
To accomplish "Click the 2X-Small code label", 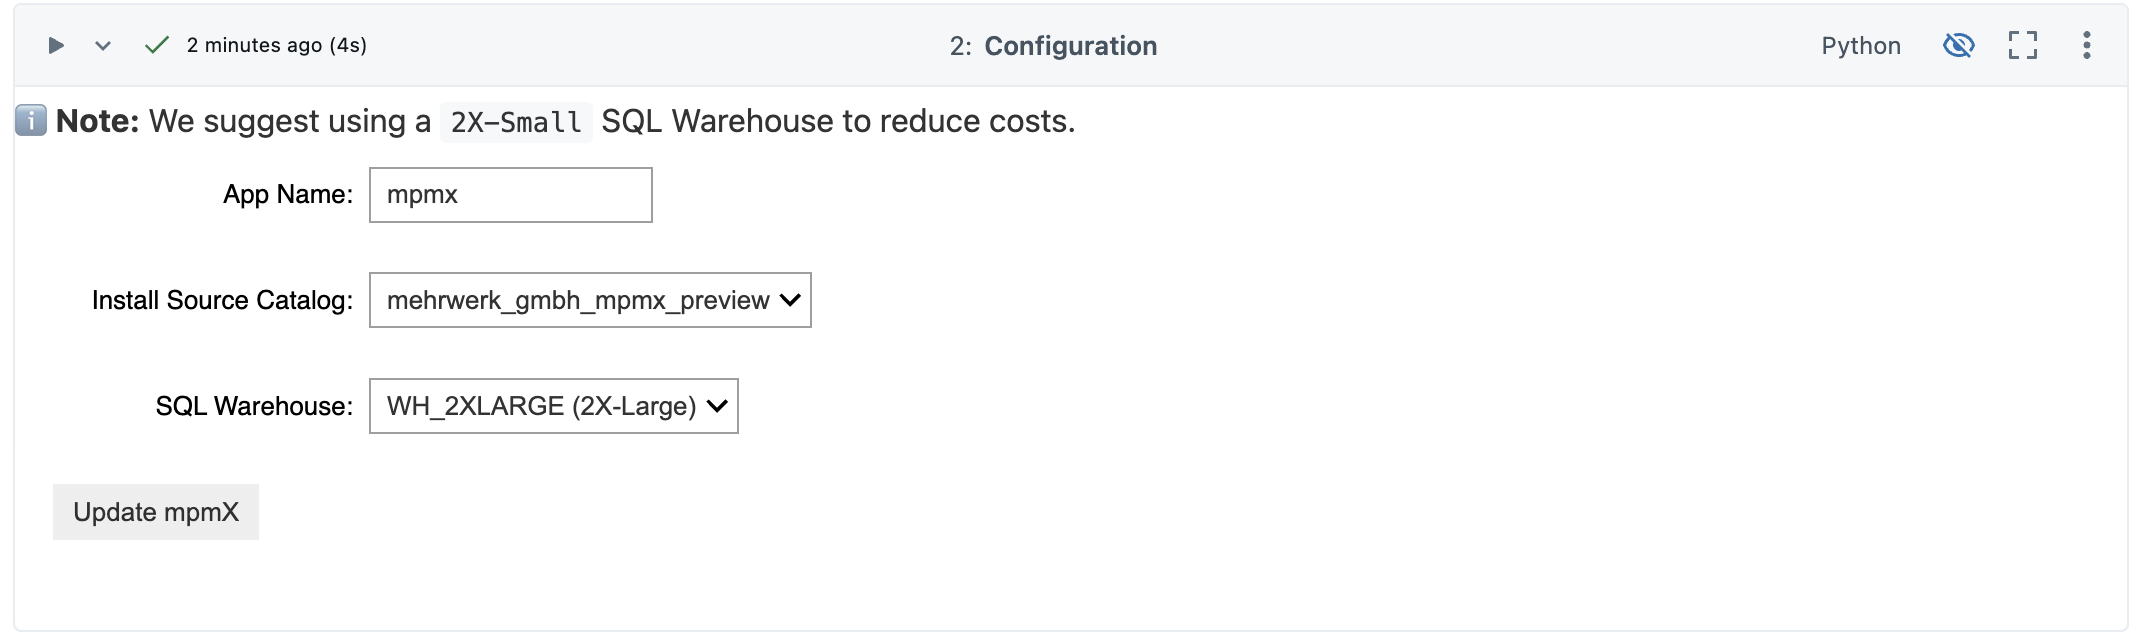I will 516,122.
